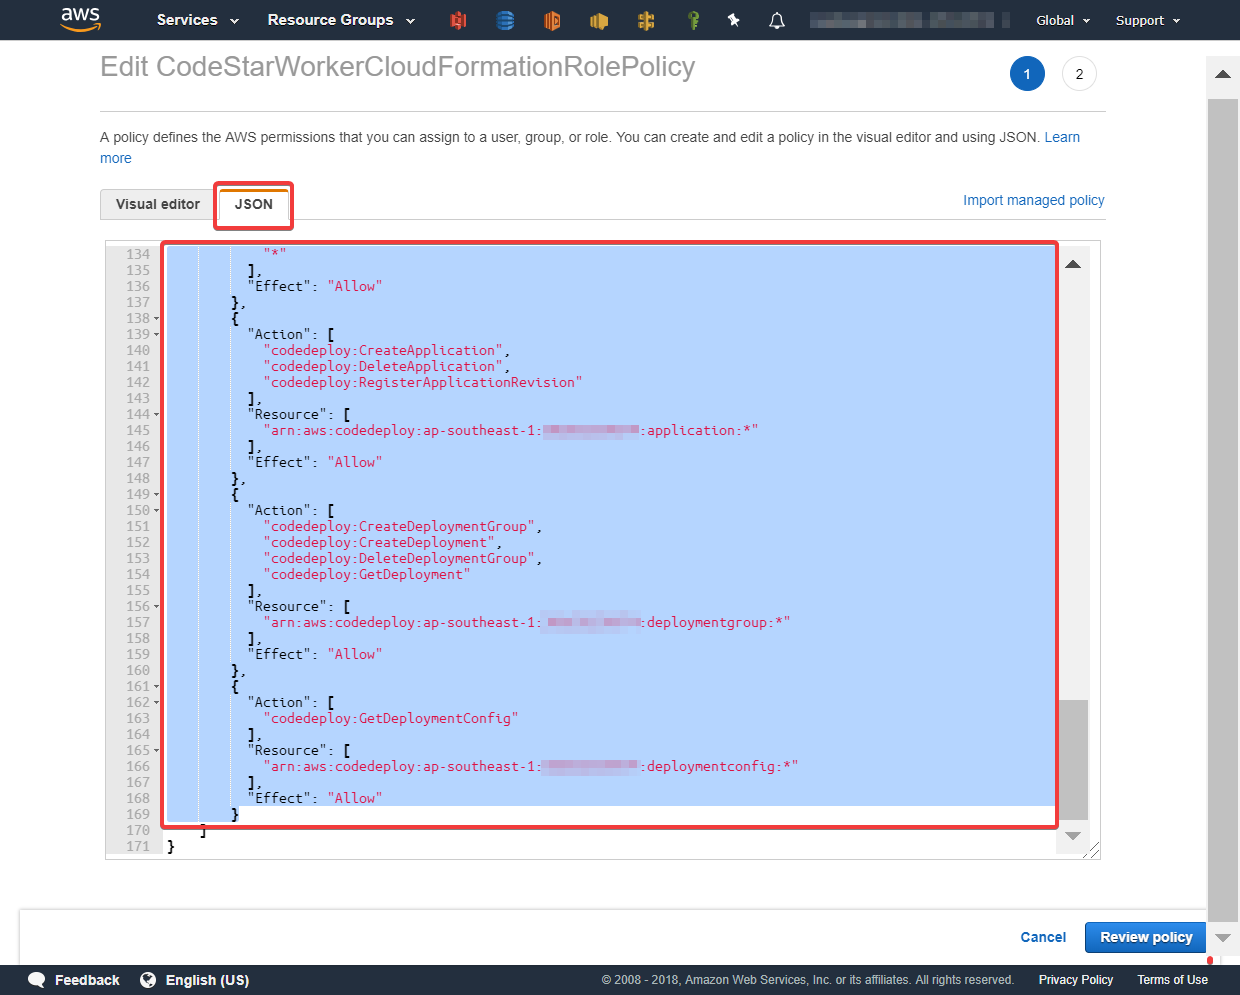Change language from English (US)
Screen dimensions: 1240x995
coord(207,980)
